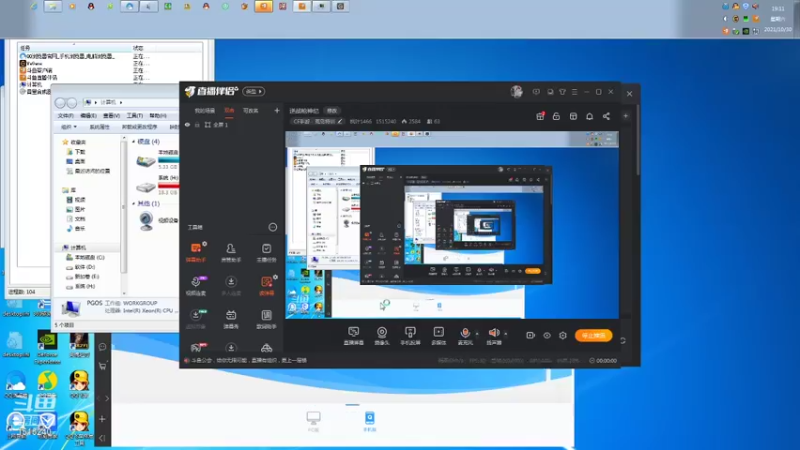This screenshot has height=450, width=800.
Task: Click the shopping cart icon in side strip
Action: 103,366
